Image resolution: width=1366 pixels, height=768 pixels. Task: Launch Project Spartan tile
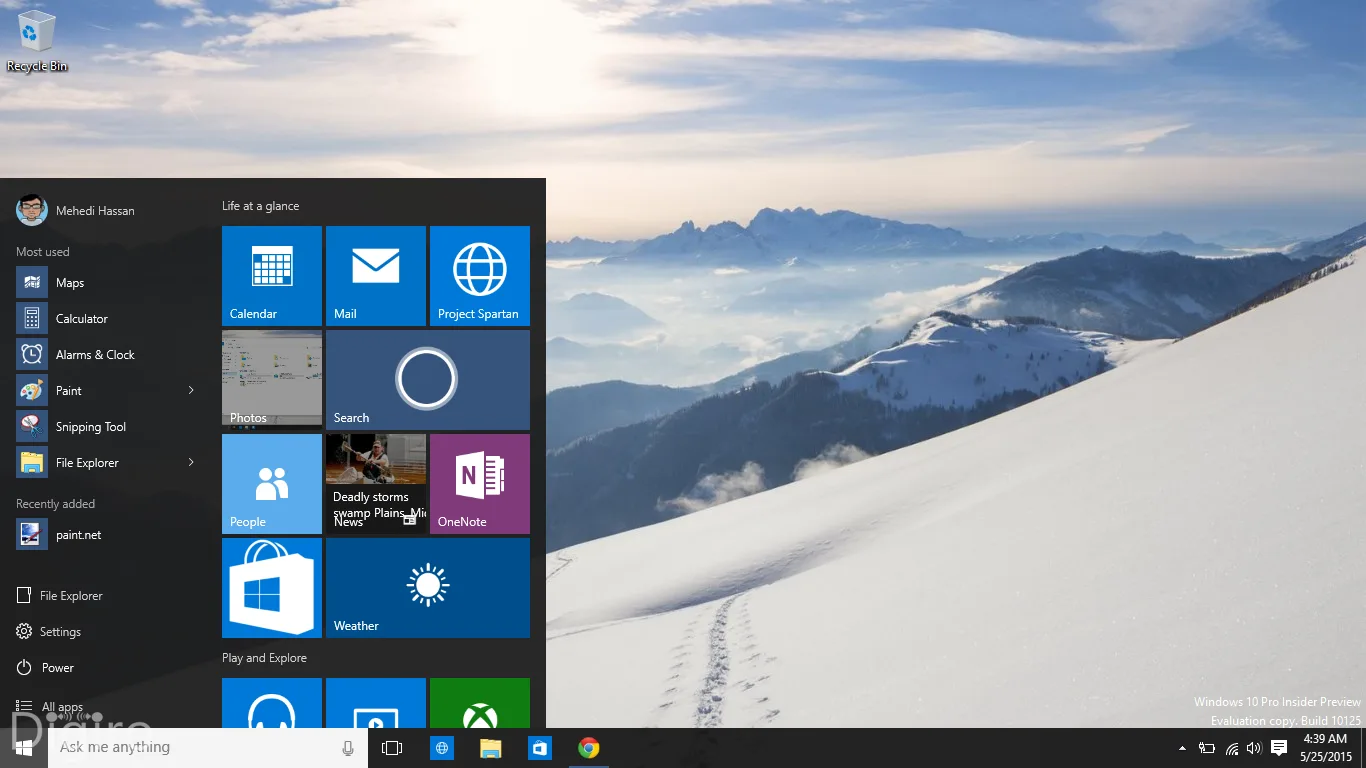tap(480, 276)
